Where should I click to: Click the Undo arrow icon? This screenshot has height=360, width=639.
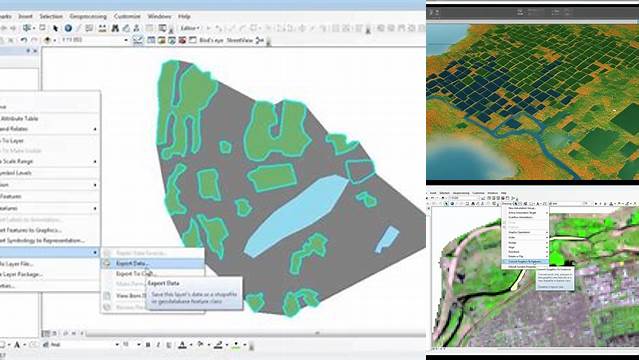[23, 40]
